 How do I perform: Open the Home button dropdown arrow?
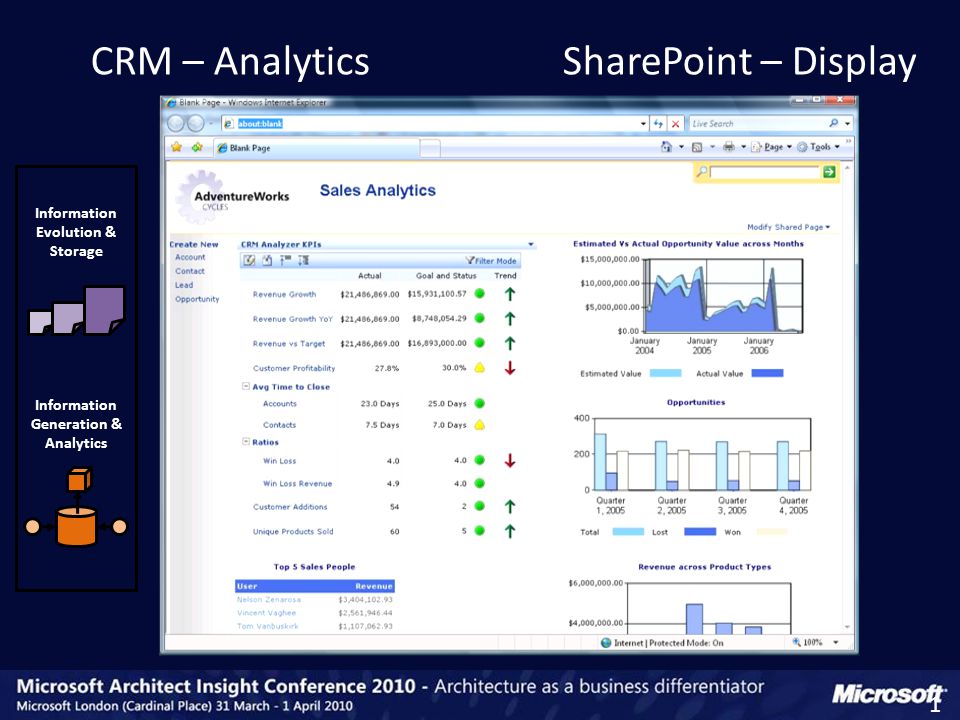point(681,147)
